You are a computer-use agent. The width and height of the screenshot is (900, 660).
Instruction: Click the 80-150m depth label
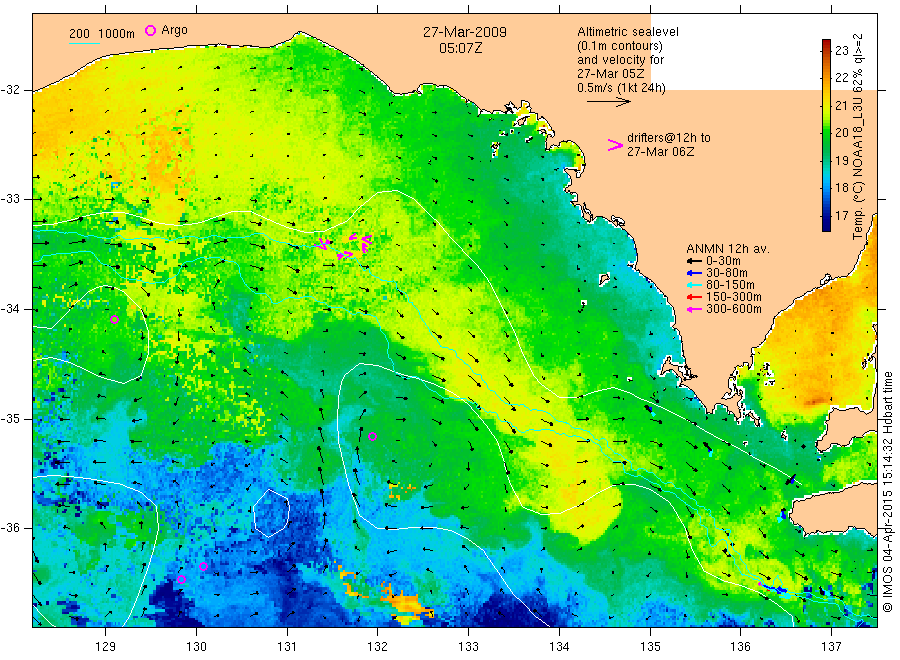coord(730,285)
